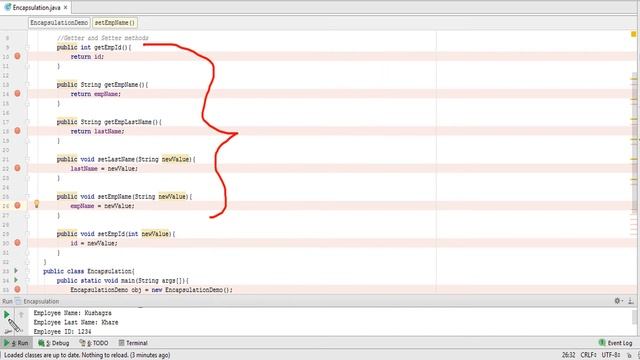Image resolution: width=640 pixels, height=360 pixels.
Task: Click 'Employee Last Name: Khare' console output line
Action: [76, 322]
